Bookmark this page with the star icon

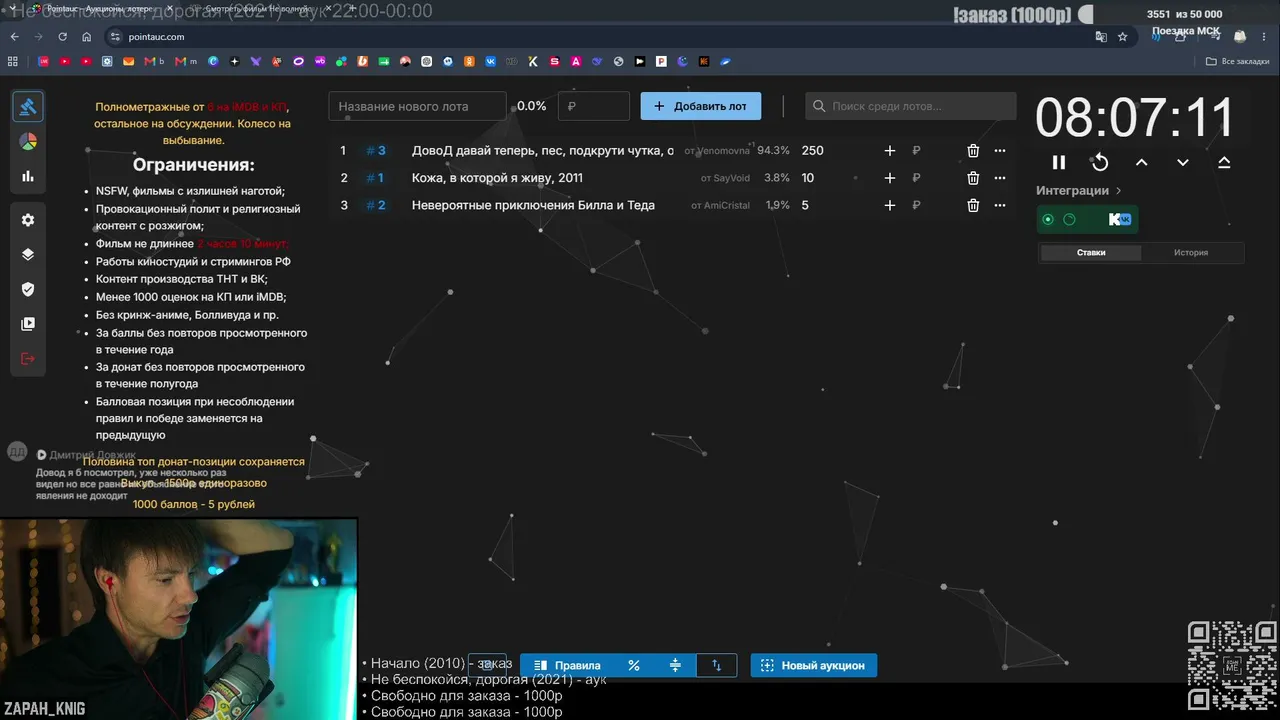point(1122,37)
